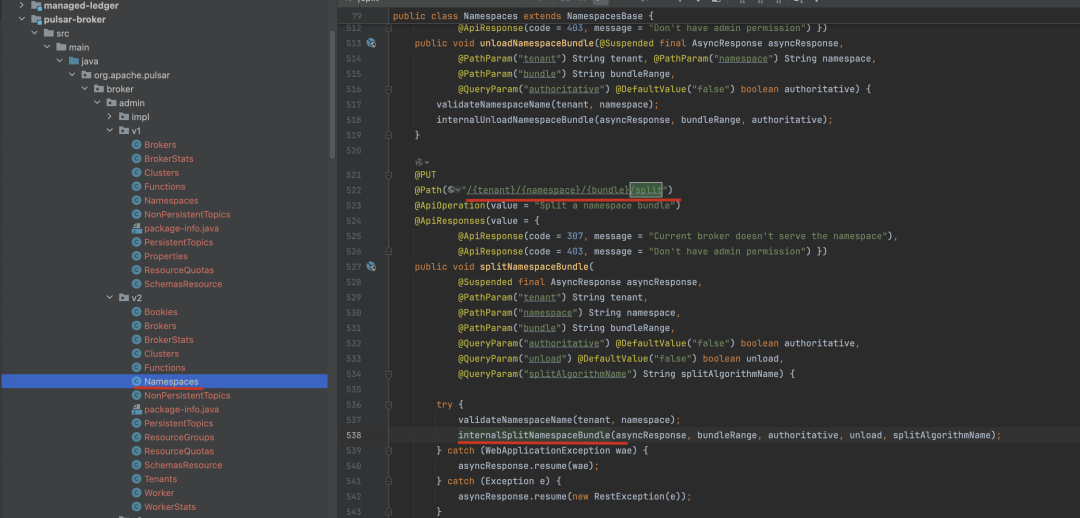This screenshot has width=1080, height=518.
Task: Collapse the admin package
Action: [97, 103]
